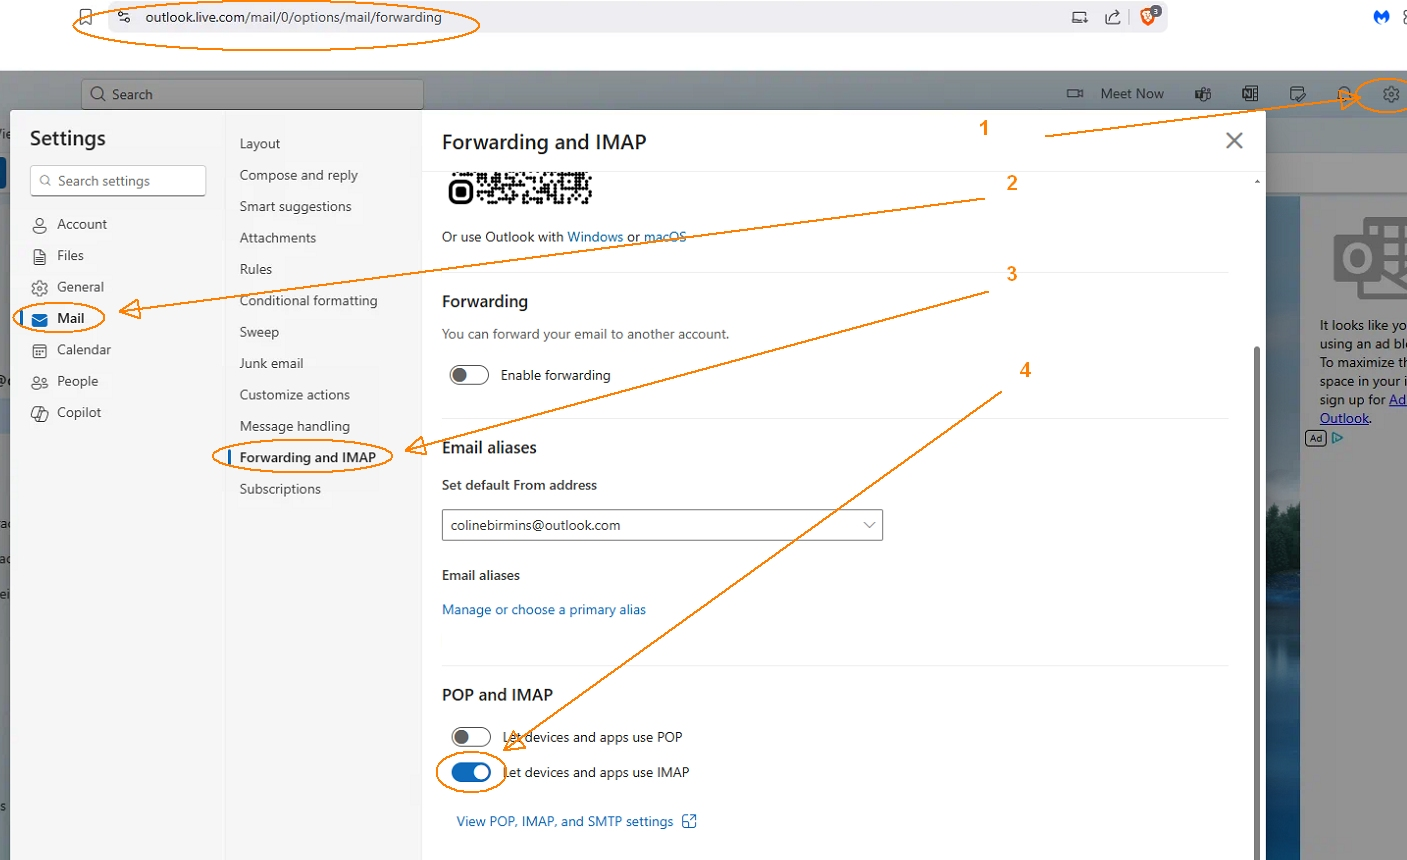This screenshot has width=1407, height=860.
Task: Select Forwarding and IMAP settings
Action: pos(308,457)
